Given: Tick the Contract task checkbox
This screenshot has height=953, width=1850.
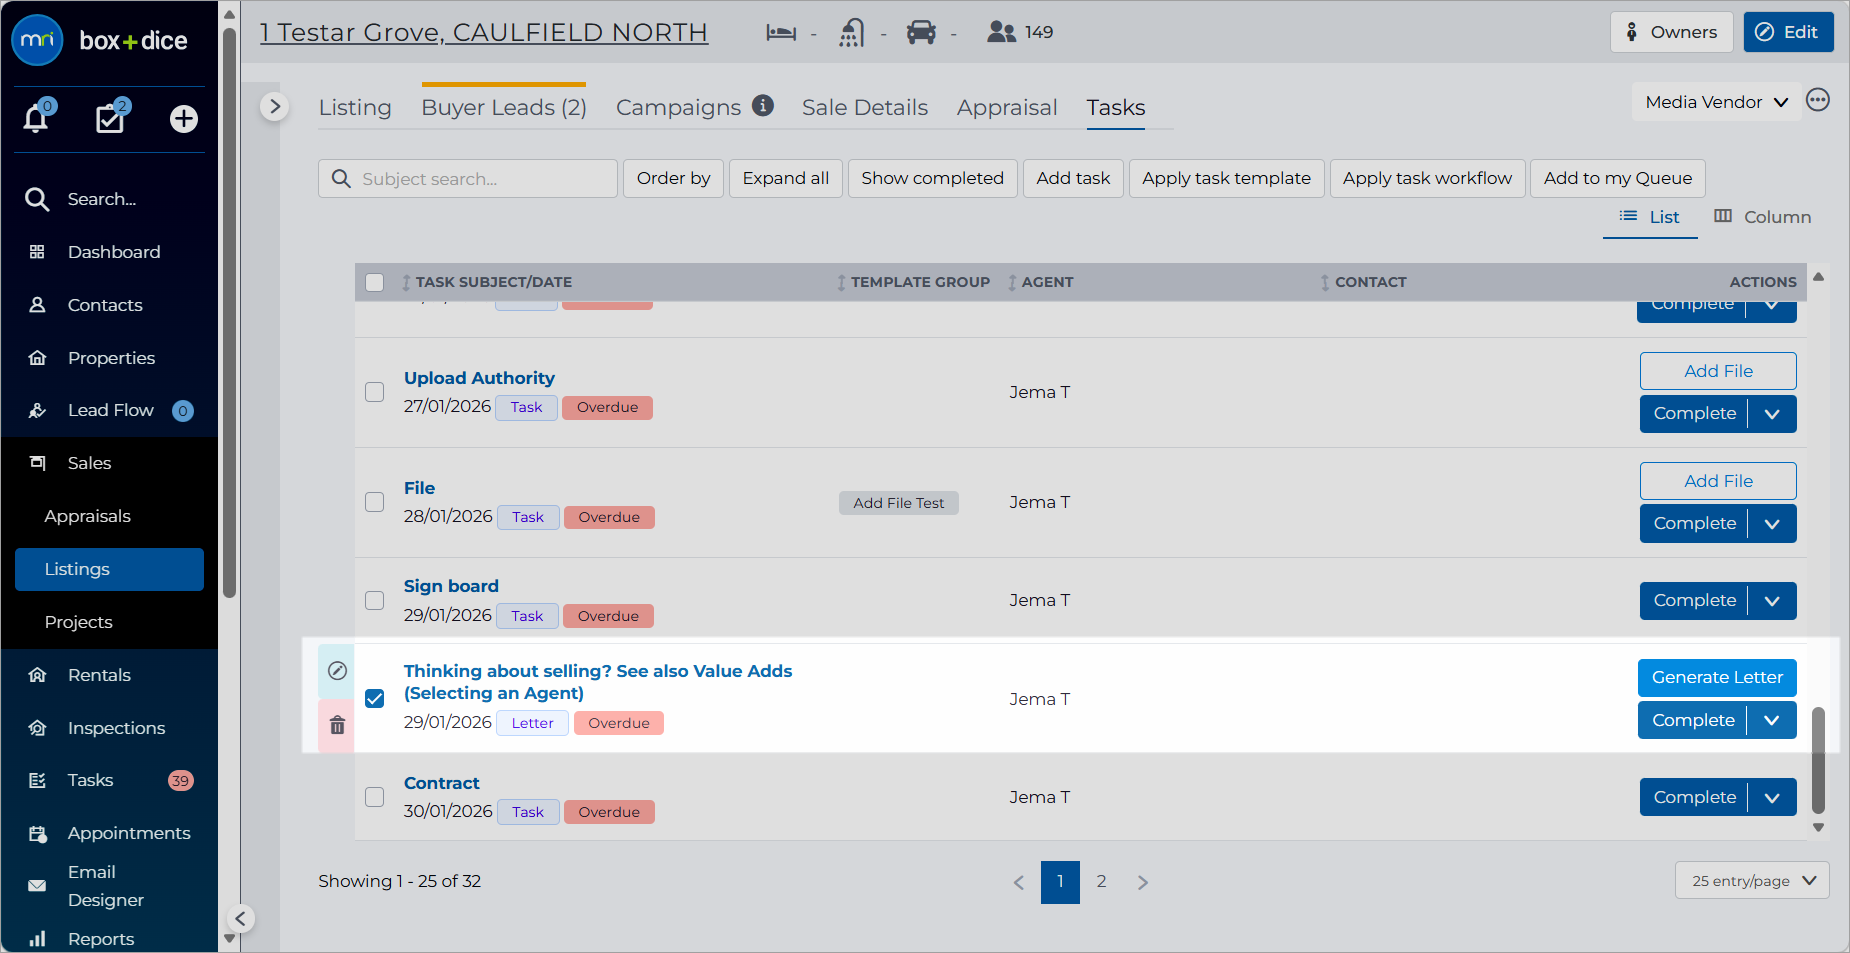Looking at the screenshot, I should pos(375,797).
